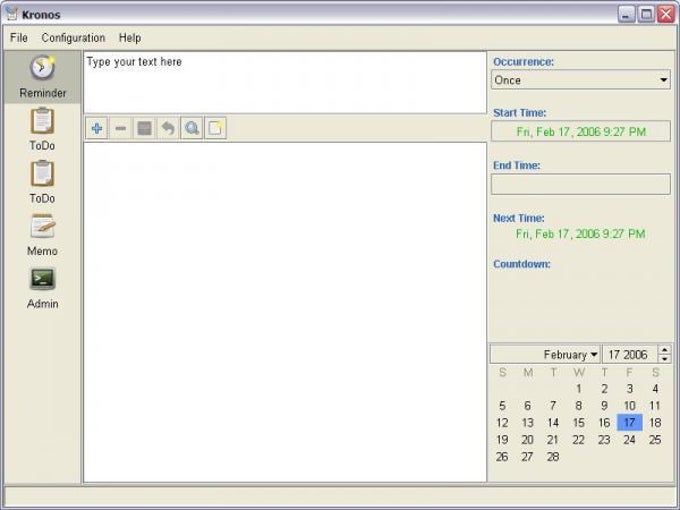Select calendar day 1
The width and height of the screenshot is (680, 510).
tap(579, 389)
